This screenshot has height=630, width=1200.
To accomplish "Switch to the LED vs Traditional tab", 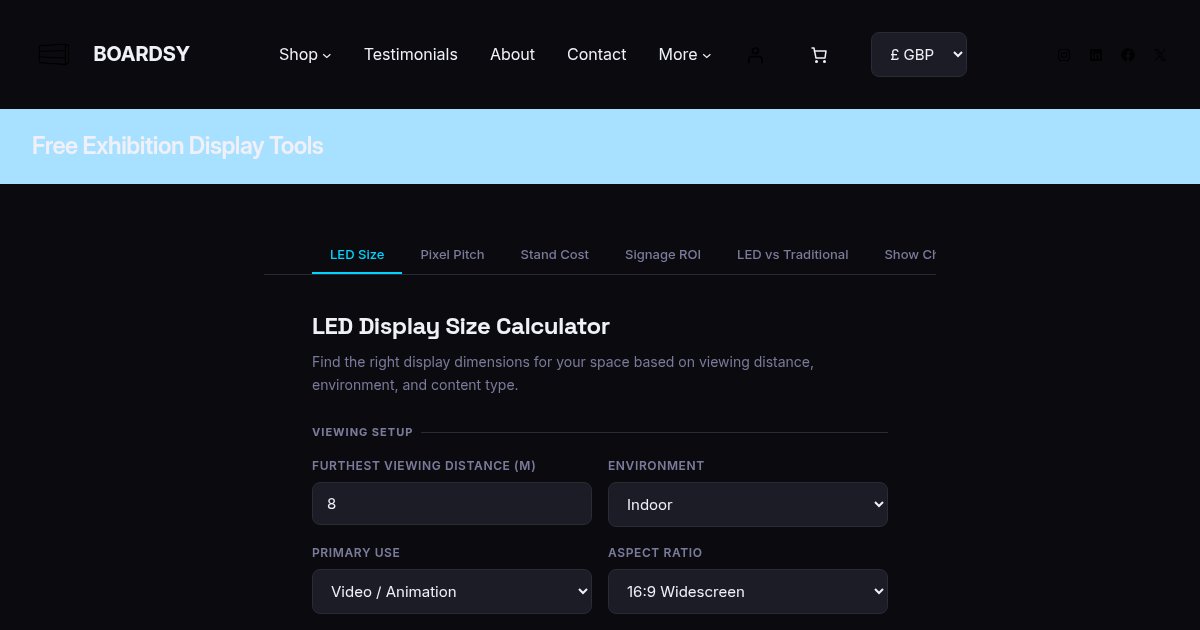I will (x=793, y=254).
